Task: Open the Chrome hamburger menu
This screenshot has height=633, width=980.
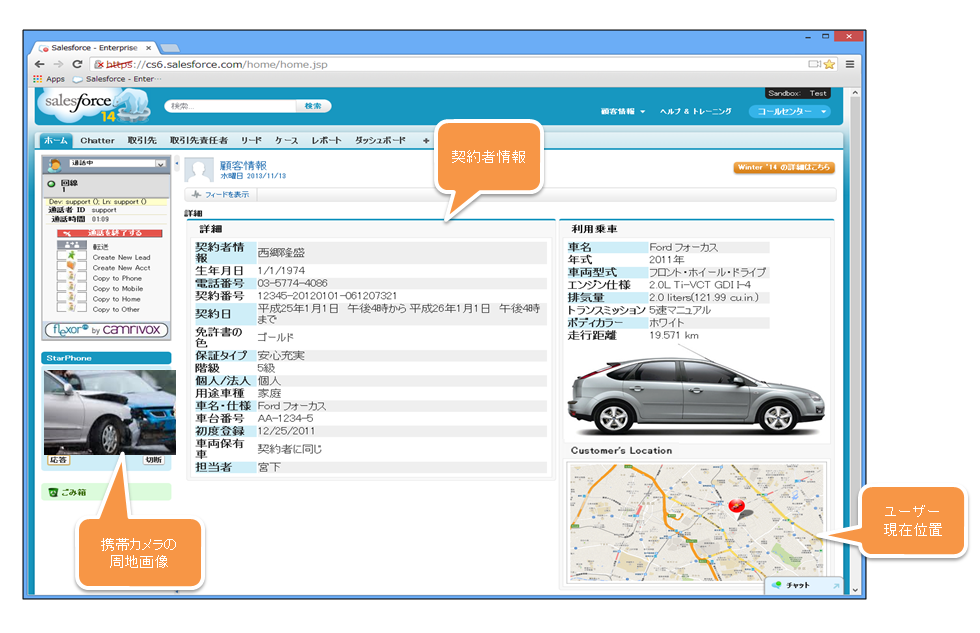Action: [850, 64]
